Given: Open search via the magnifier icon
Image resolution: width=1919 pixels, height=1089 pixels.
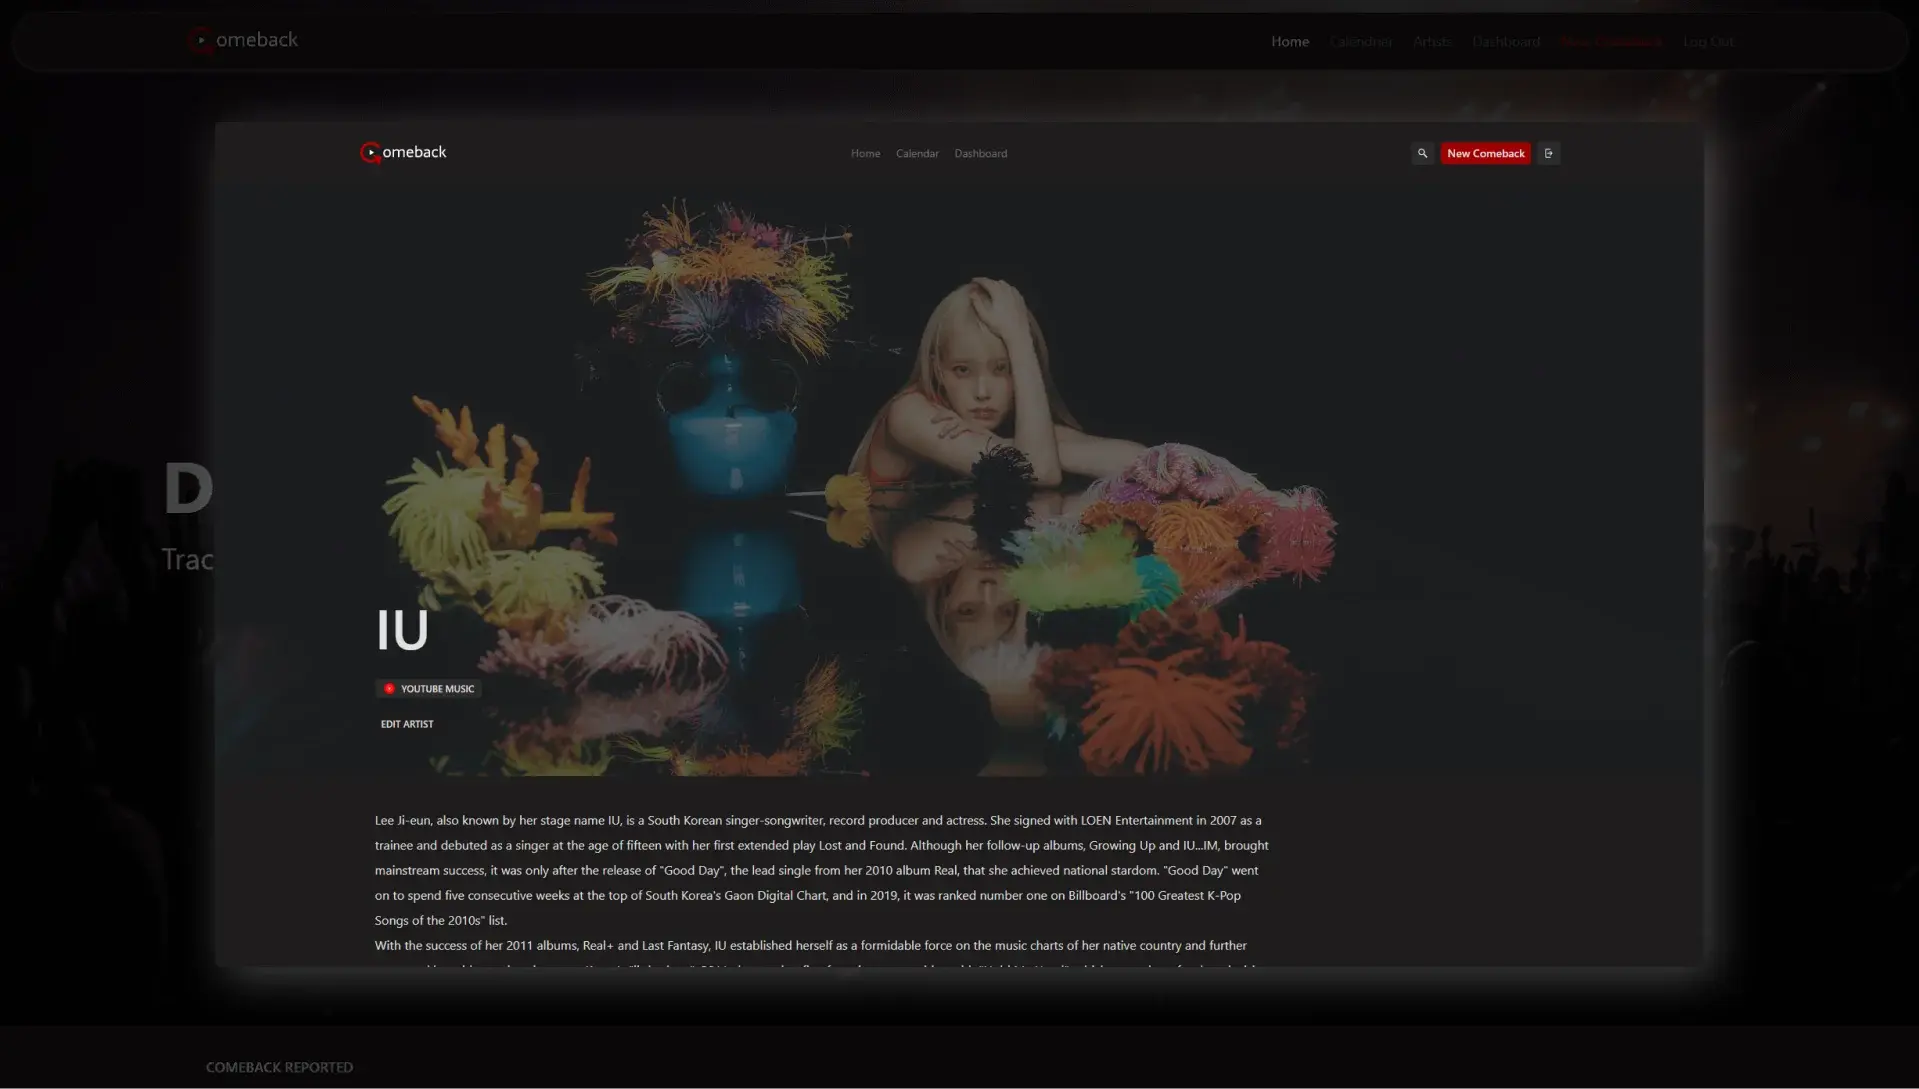Looking at the screenshot, I should point(1421,153).
